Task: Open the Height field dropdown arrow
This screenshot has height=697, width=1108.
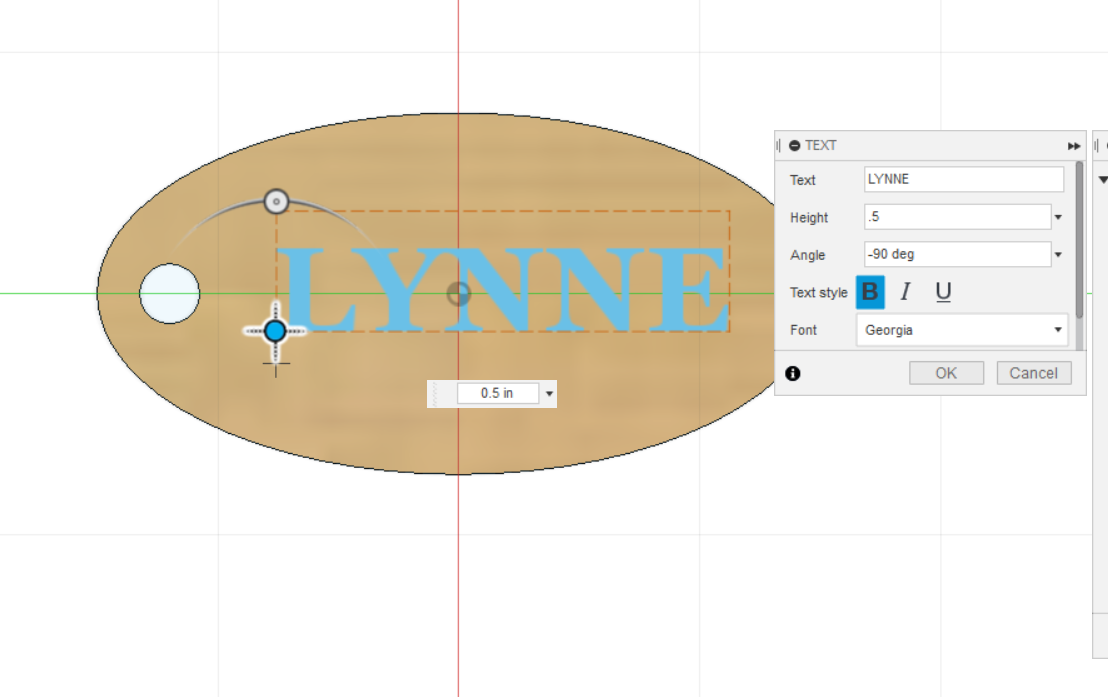Action: [1058, 217]
